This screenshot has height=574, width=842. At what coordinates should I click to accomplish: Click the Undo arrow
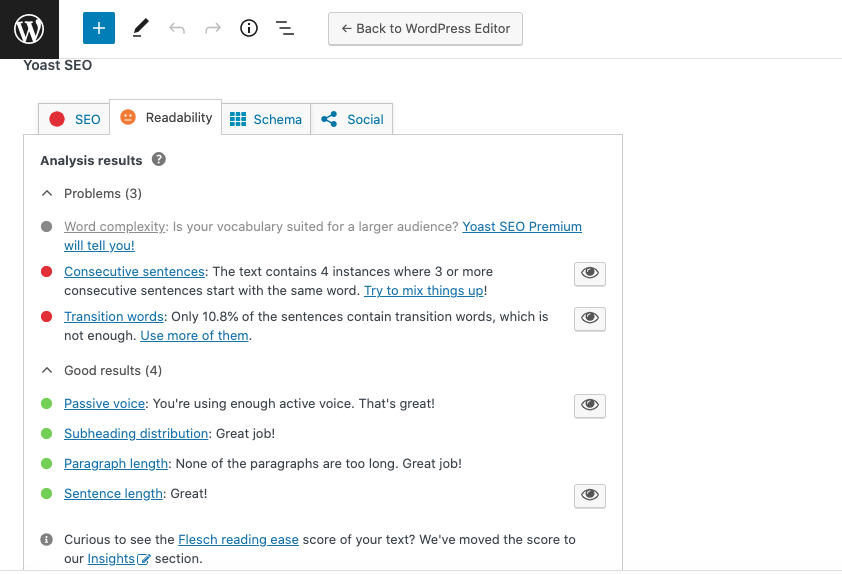tap(177, 29)
